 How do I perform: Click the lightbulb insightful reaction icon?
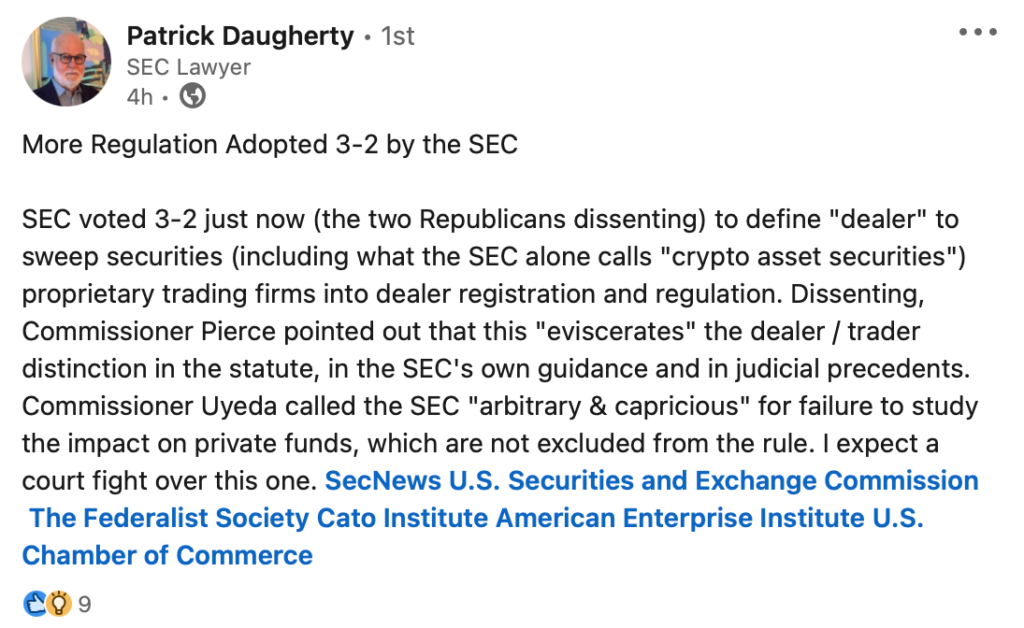pos(59,604)
